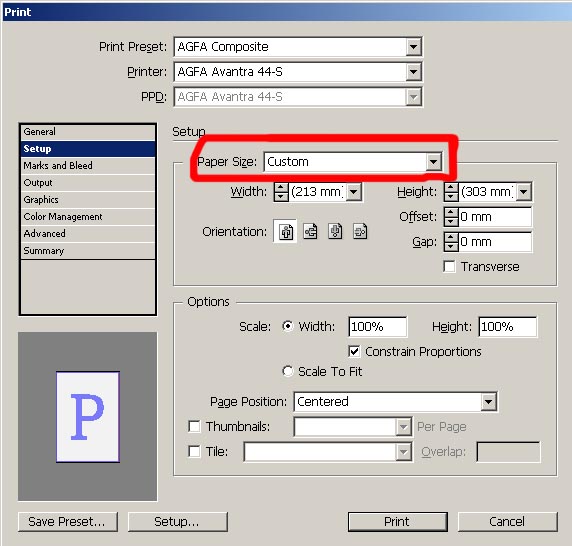This screenshot has height=546, width=572.
Task: Select portrait orientation icon
Action: (x=286, y=231)
